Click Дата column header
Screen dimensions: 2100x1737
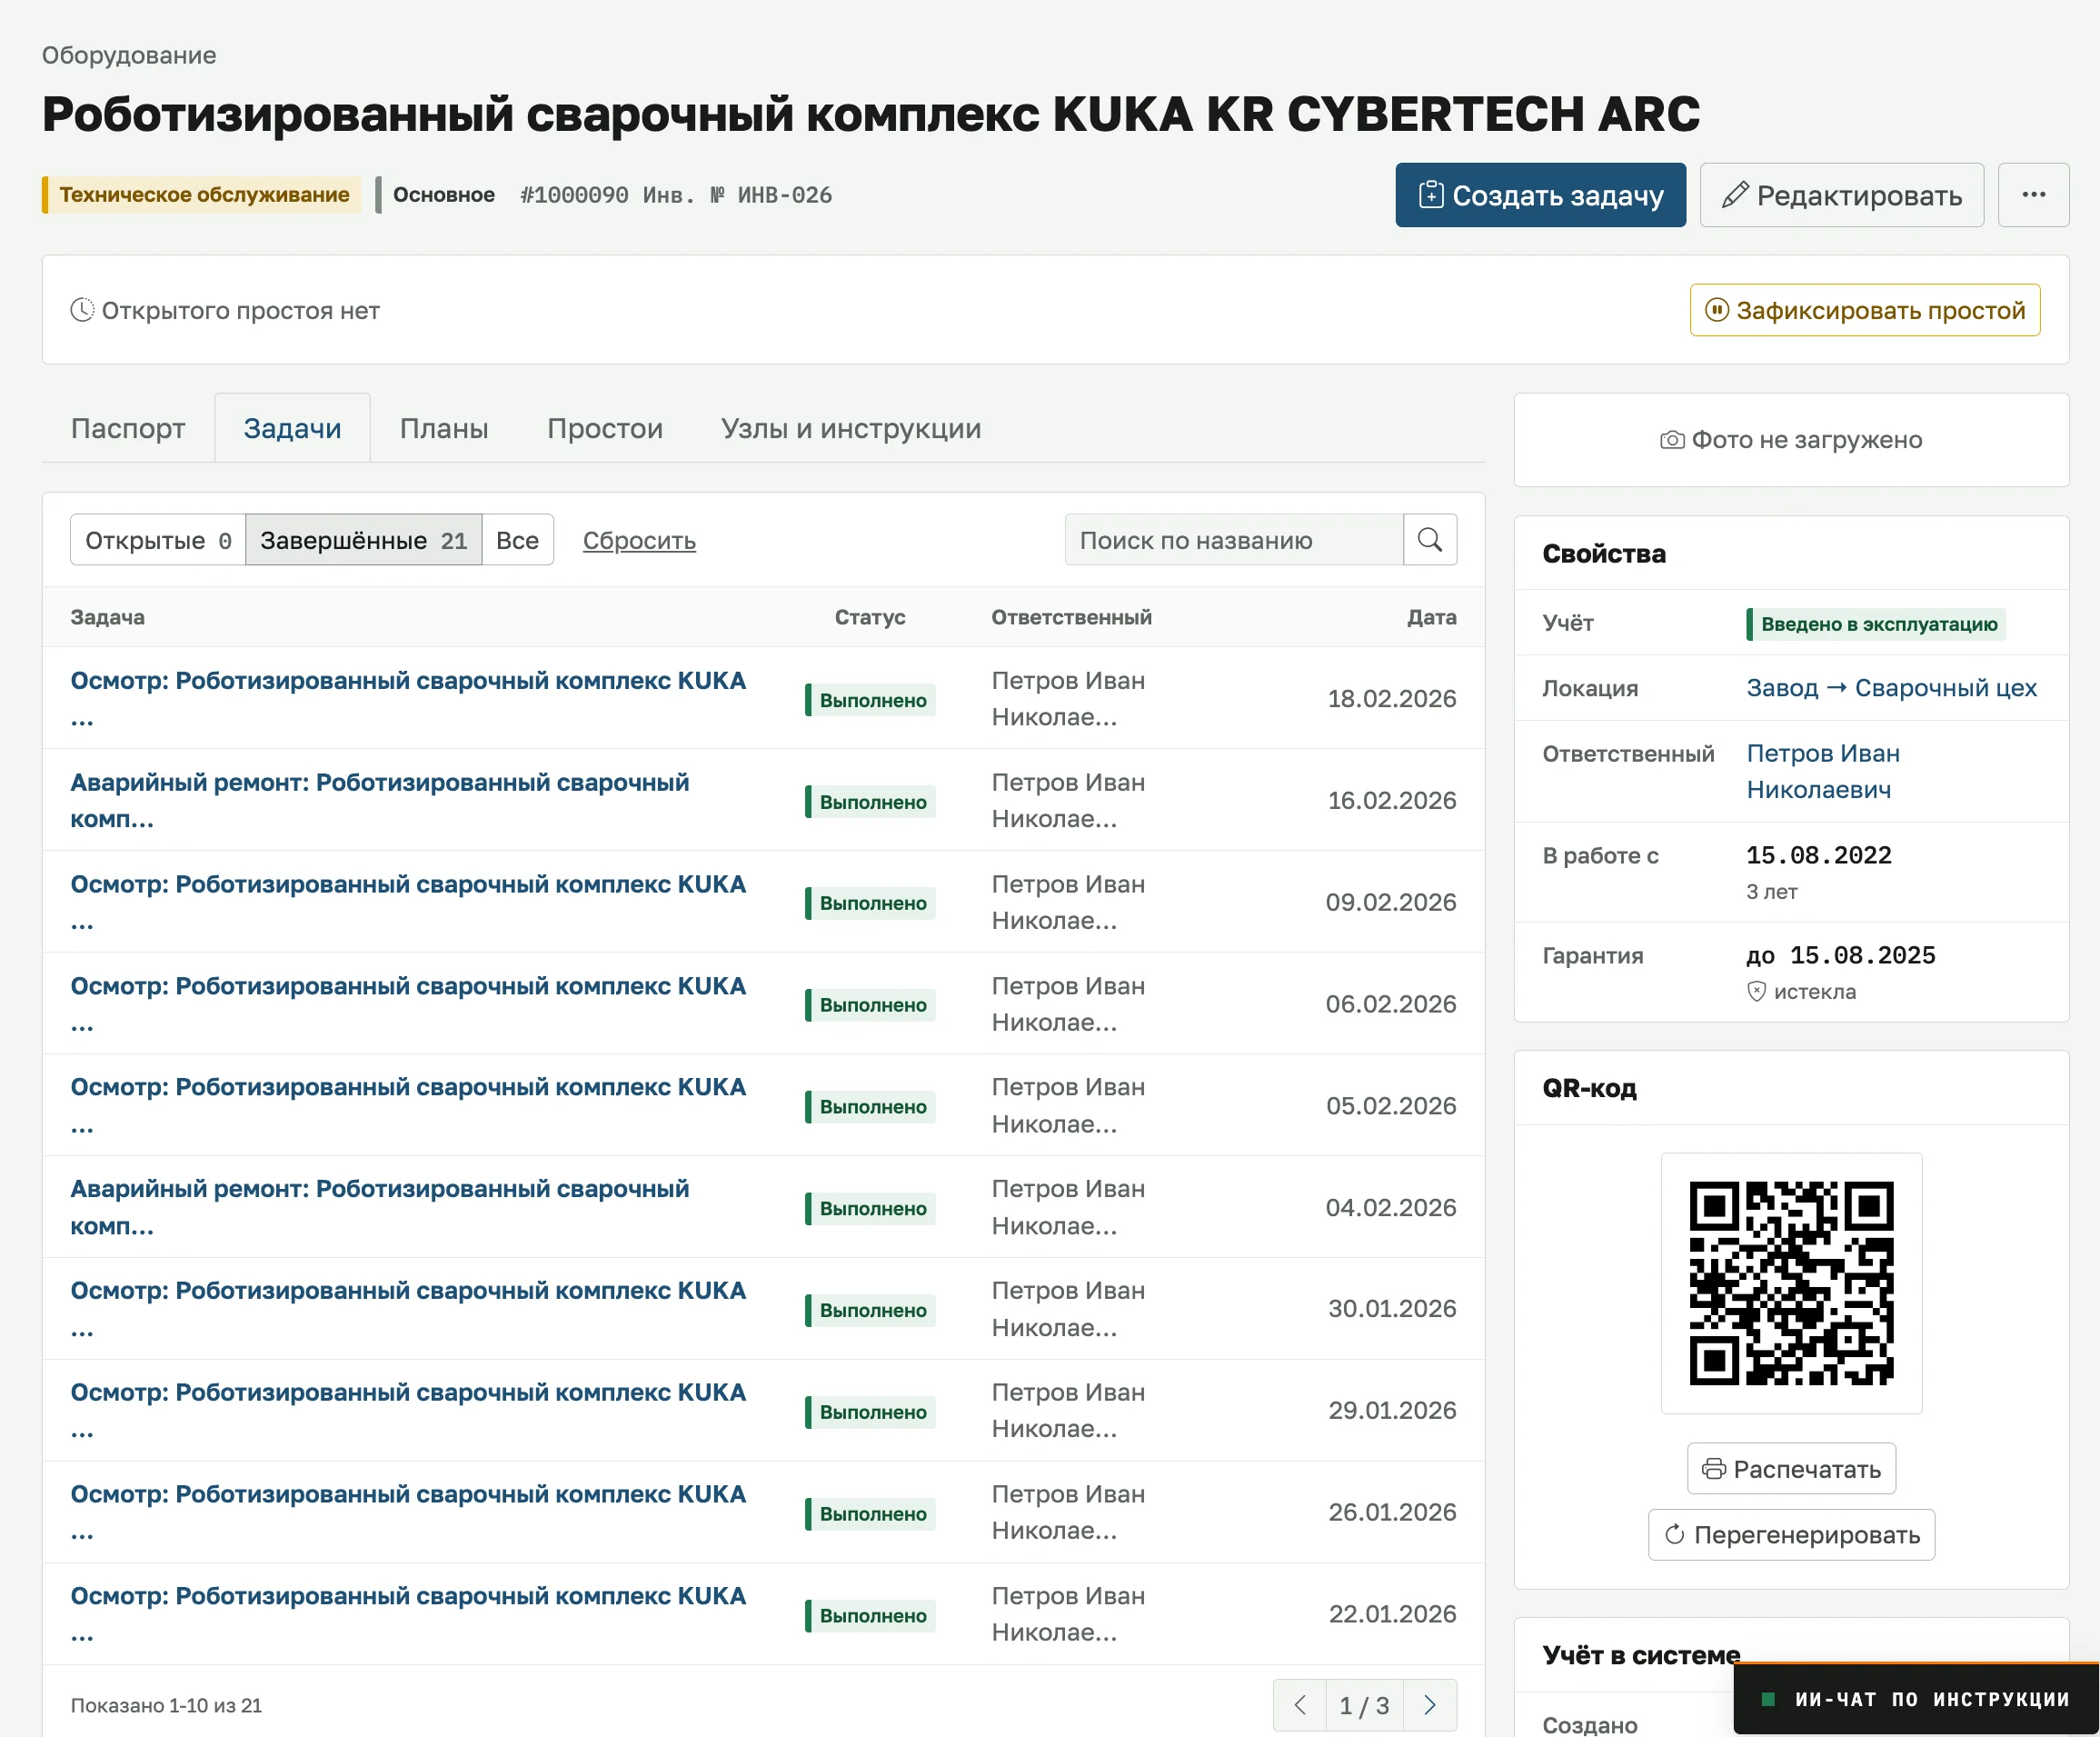point(1431,617)
